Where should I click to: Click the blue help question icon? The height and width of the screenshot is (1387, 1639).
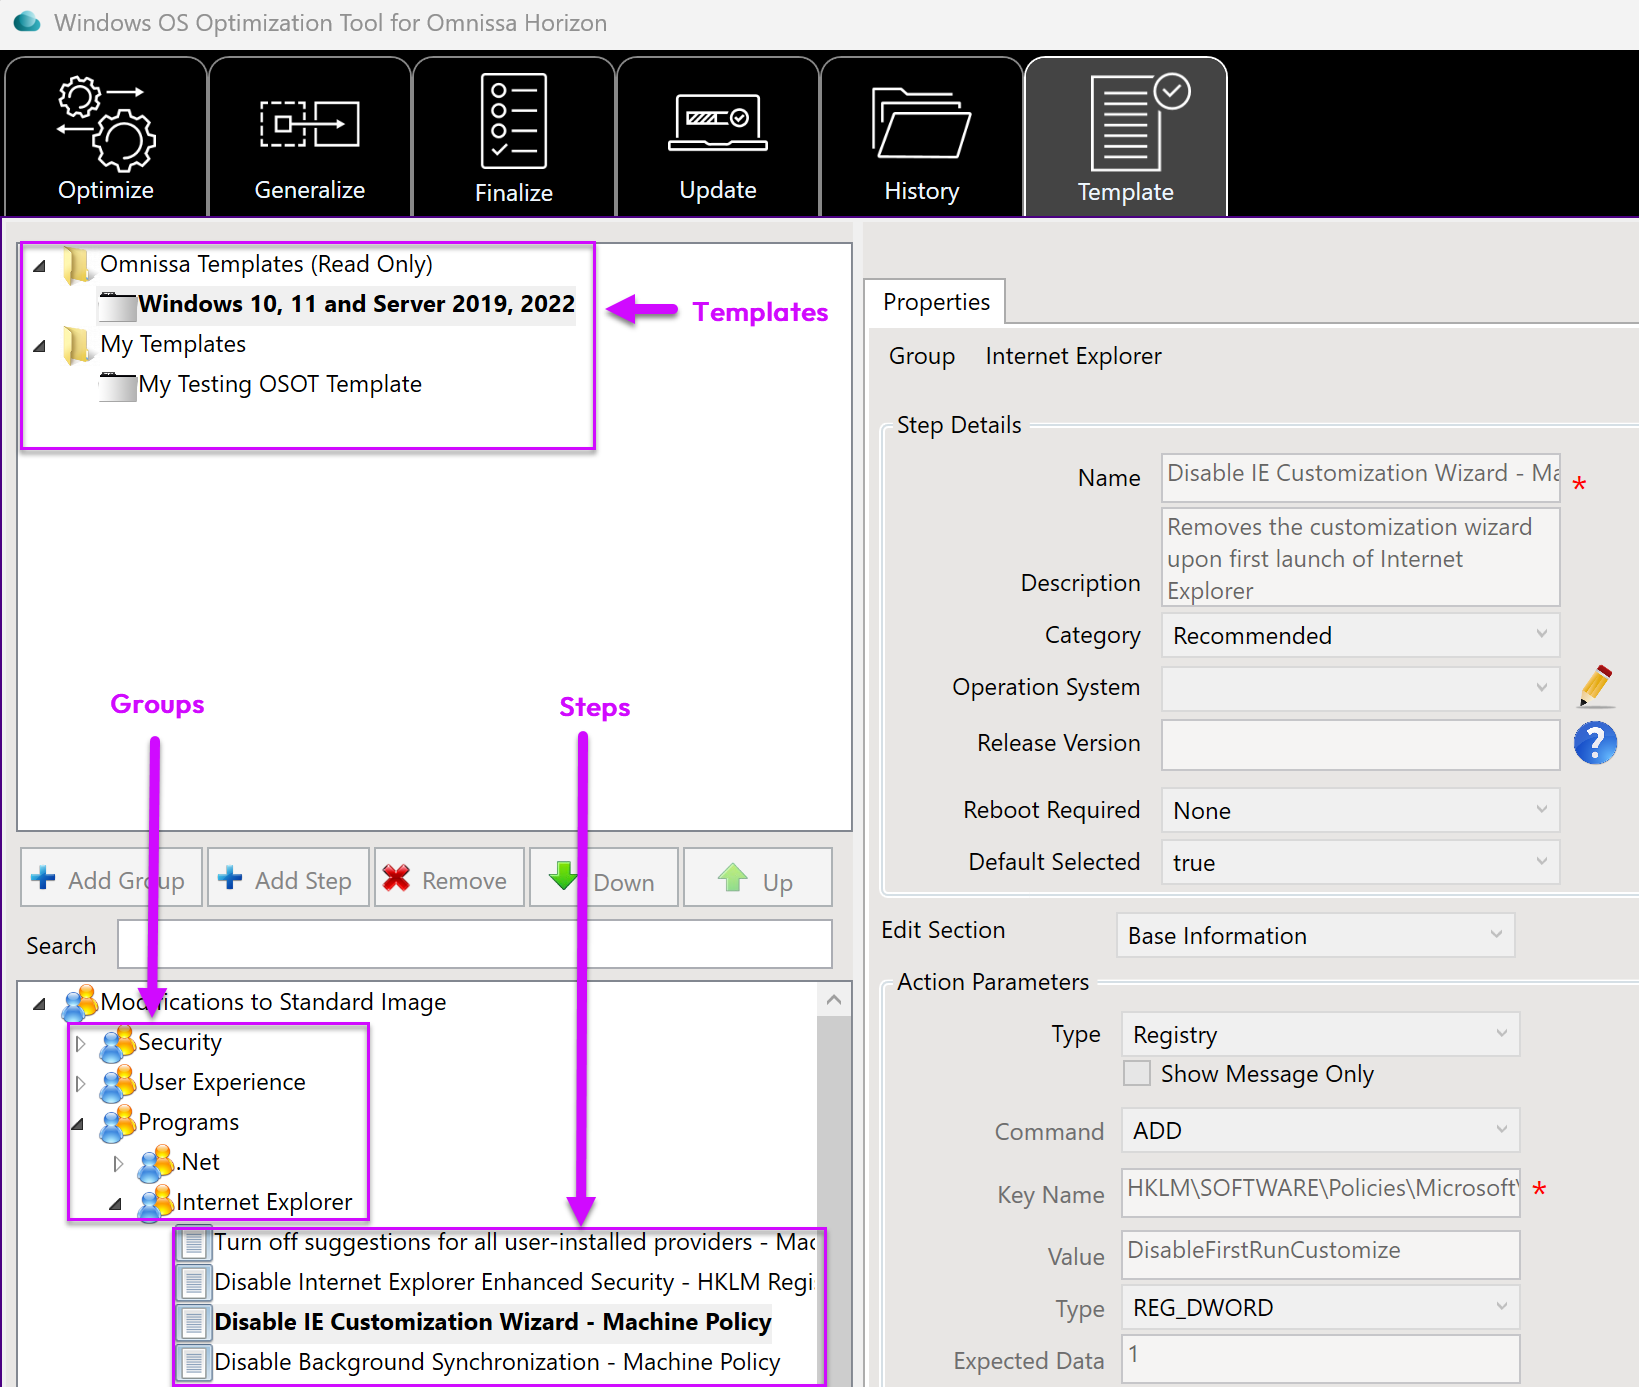coord(1595,743)
